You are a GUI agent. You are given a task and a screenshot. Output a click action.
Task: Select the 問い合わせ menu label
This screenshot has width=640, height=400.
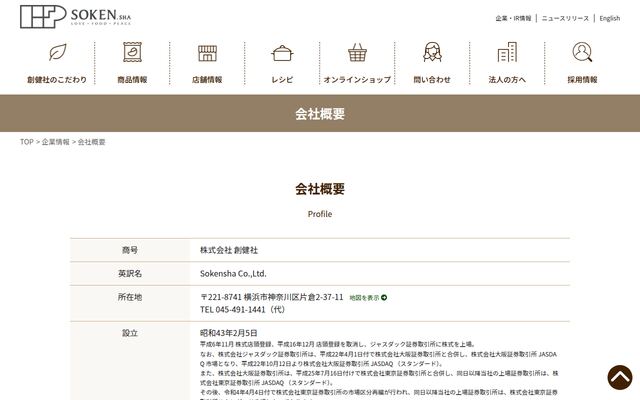coord(432,80)
